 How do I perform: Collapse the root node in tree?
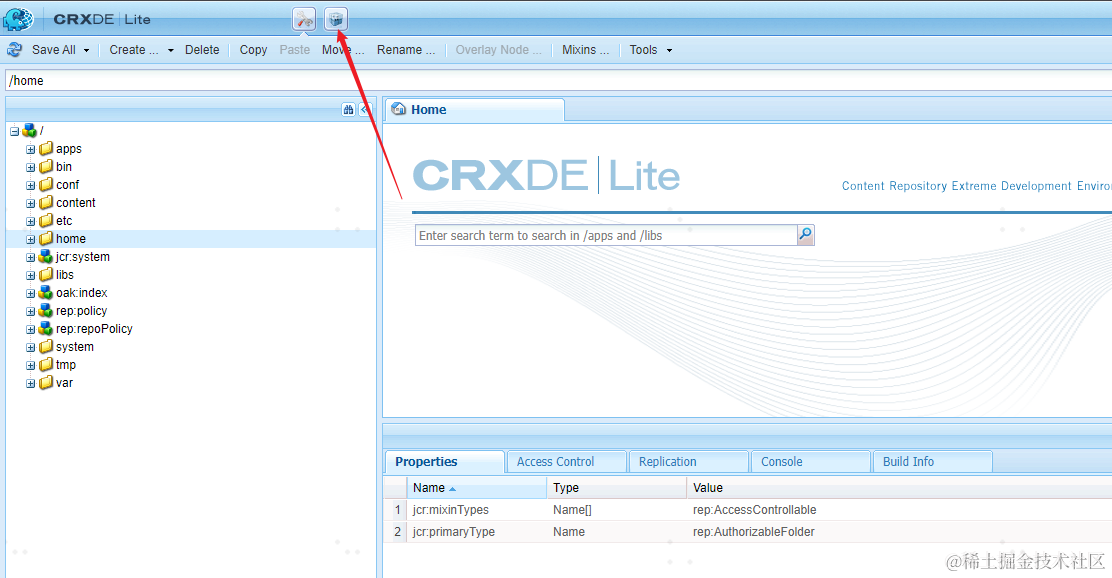14,131
